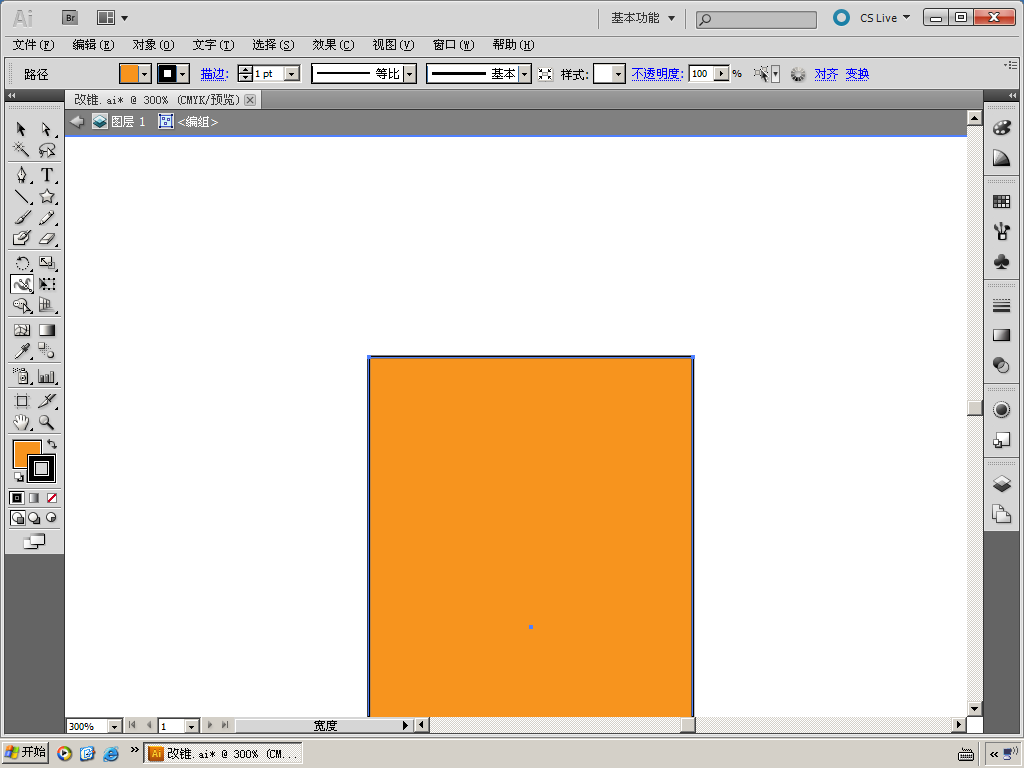
Task: Select the Slice tool
Action: pos(46,401)
